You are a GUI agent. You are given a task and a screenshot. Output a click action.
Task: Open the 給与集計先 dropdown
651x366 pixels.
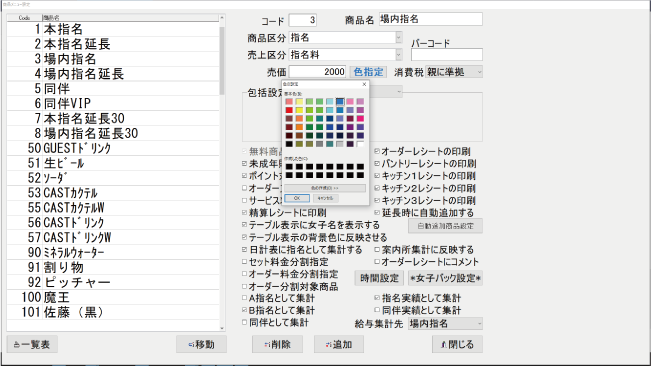coord(479,323)
